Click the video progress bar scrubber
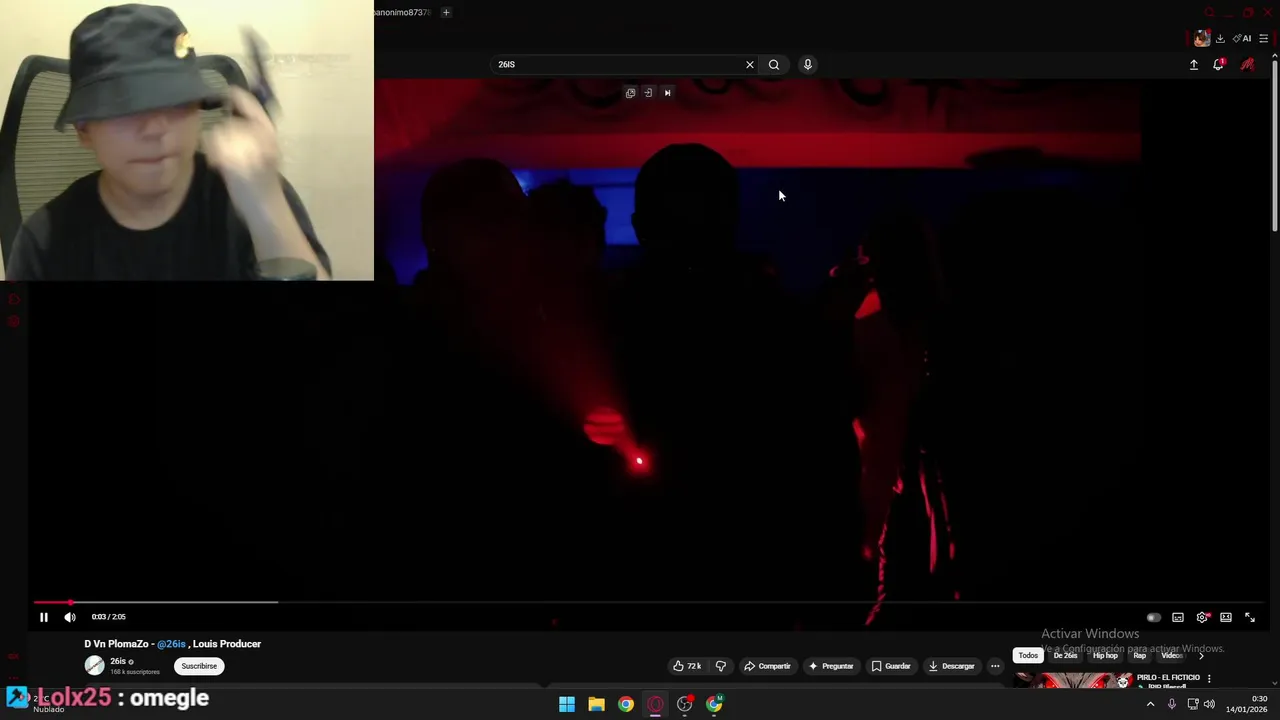The image size is (1280, 720). tap(70, 602)
